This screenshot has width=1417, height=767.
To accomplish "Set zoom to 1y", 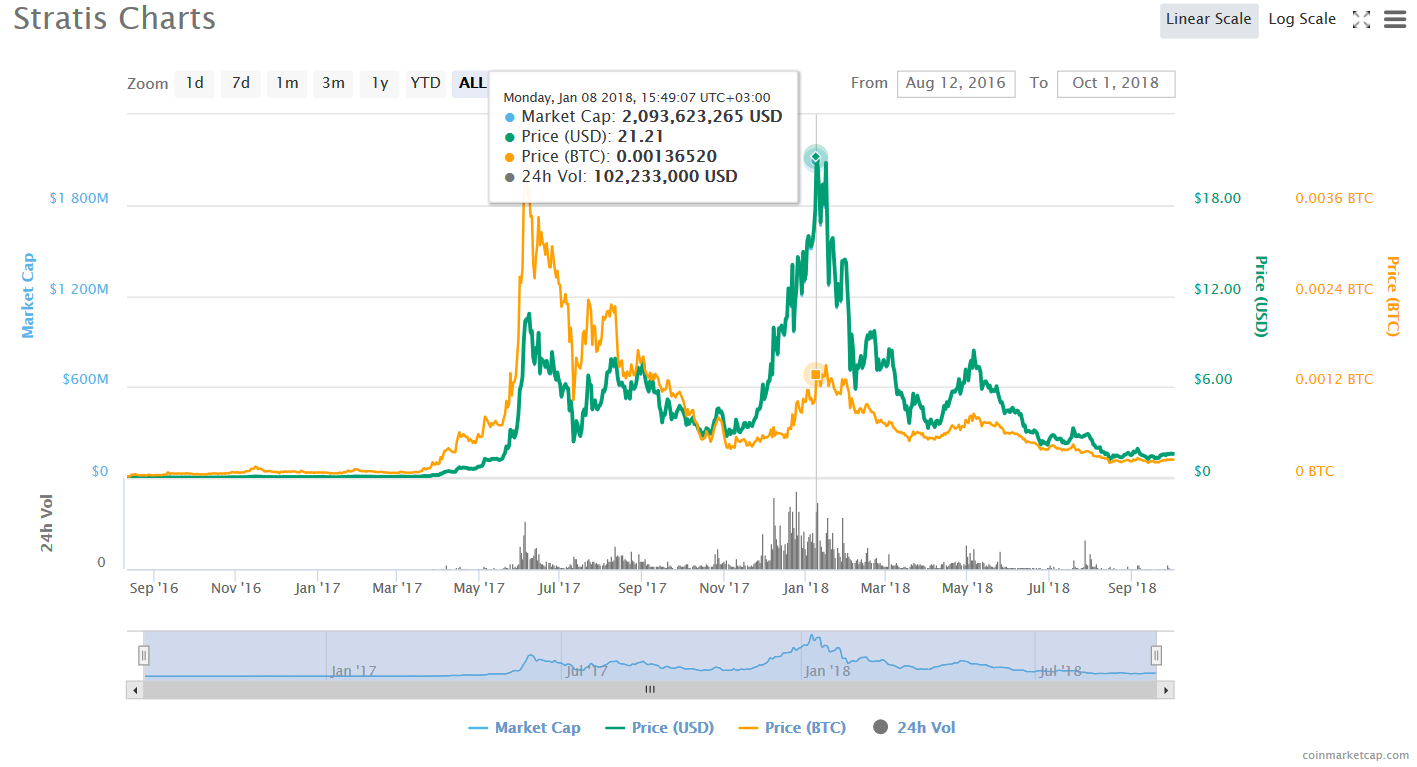I will pyautogui.click(x=380, y=84).
